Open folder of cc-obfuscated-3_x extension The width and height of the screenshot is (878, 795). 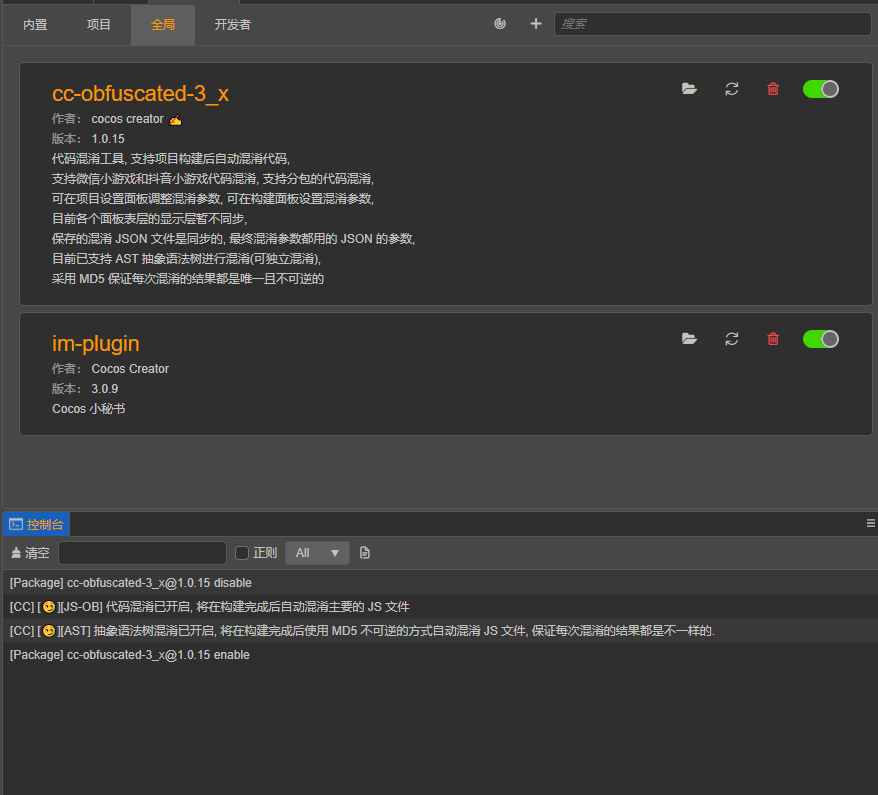(x=689, y=89)
